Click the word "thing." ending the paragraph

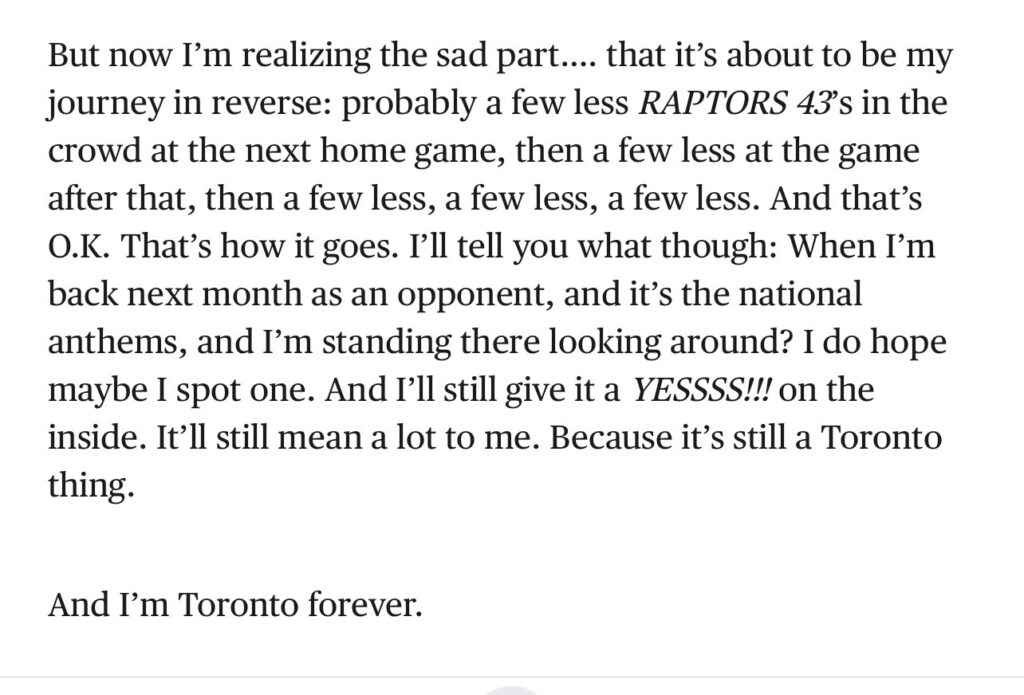click(x=91, y=486)
